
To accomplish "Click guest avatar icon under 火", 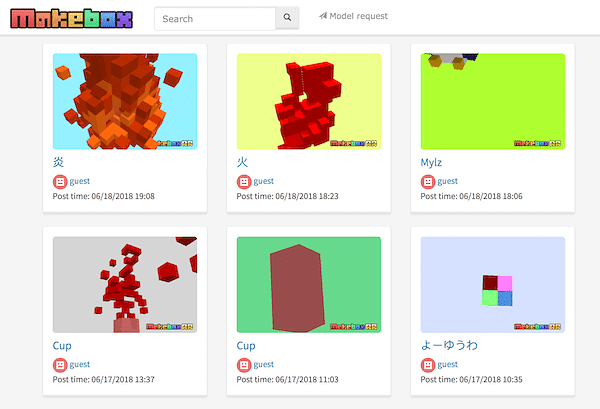I will coord(244,182).
